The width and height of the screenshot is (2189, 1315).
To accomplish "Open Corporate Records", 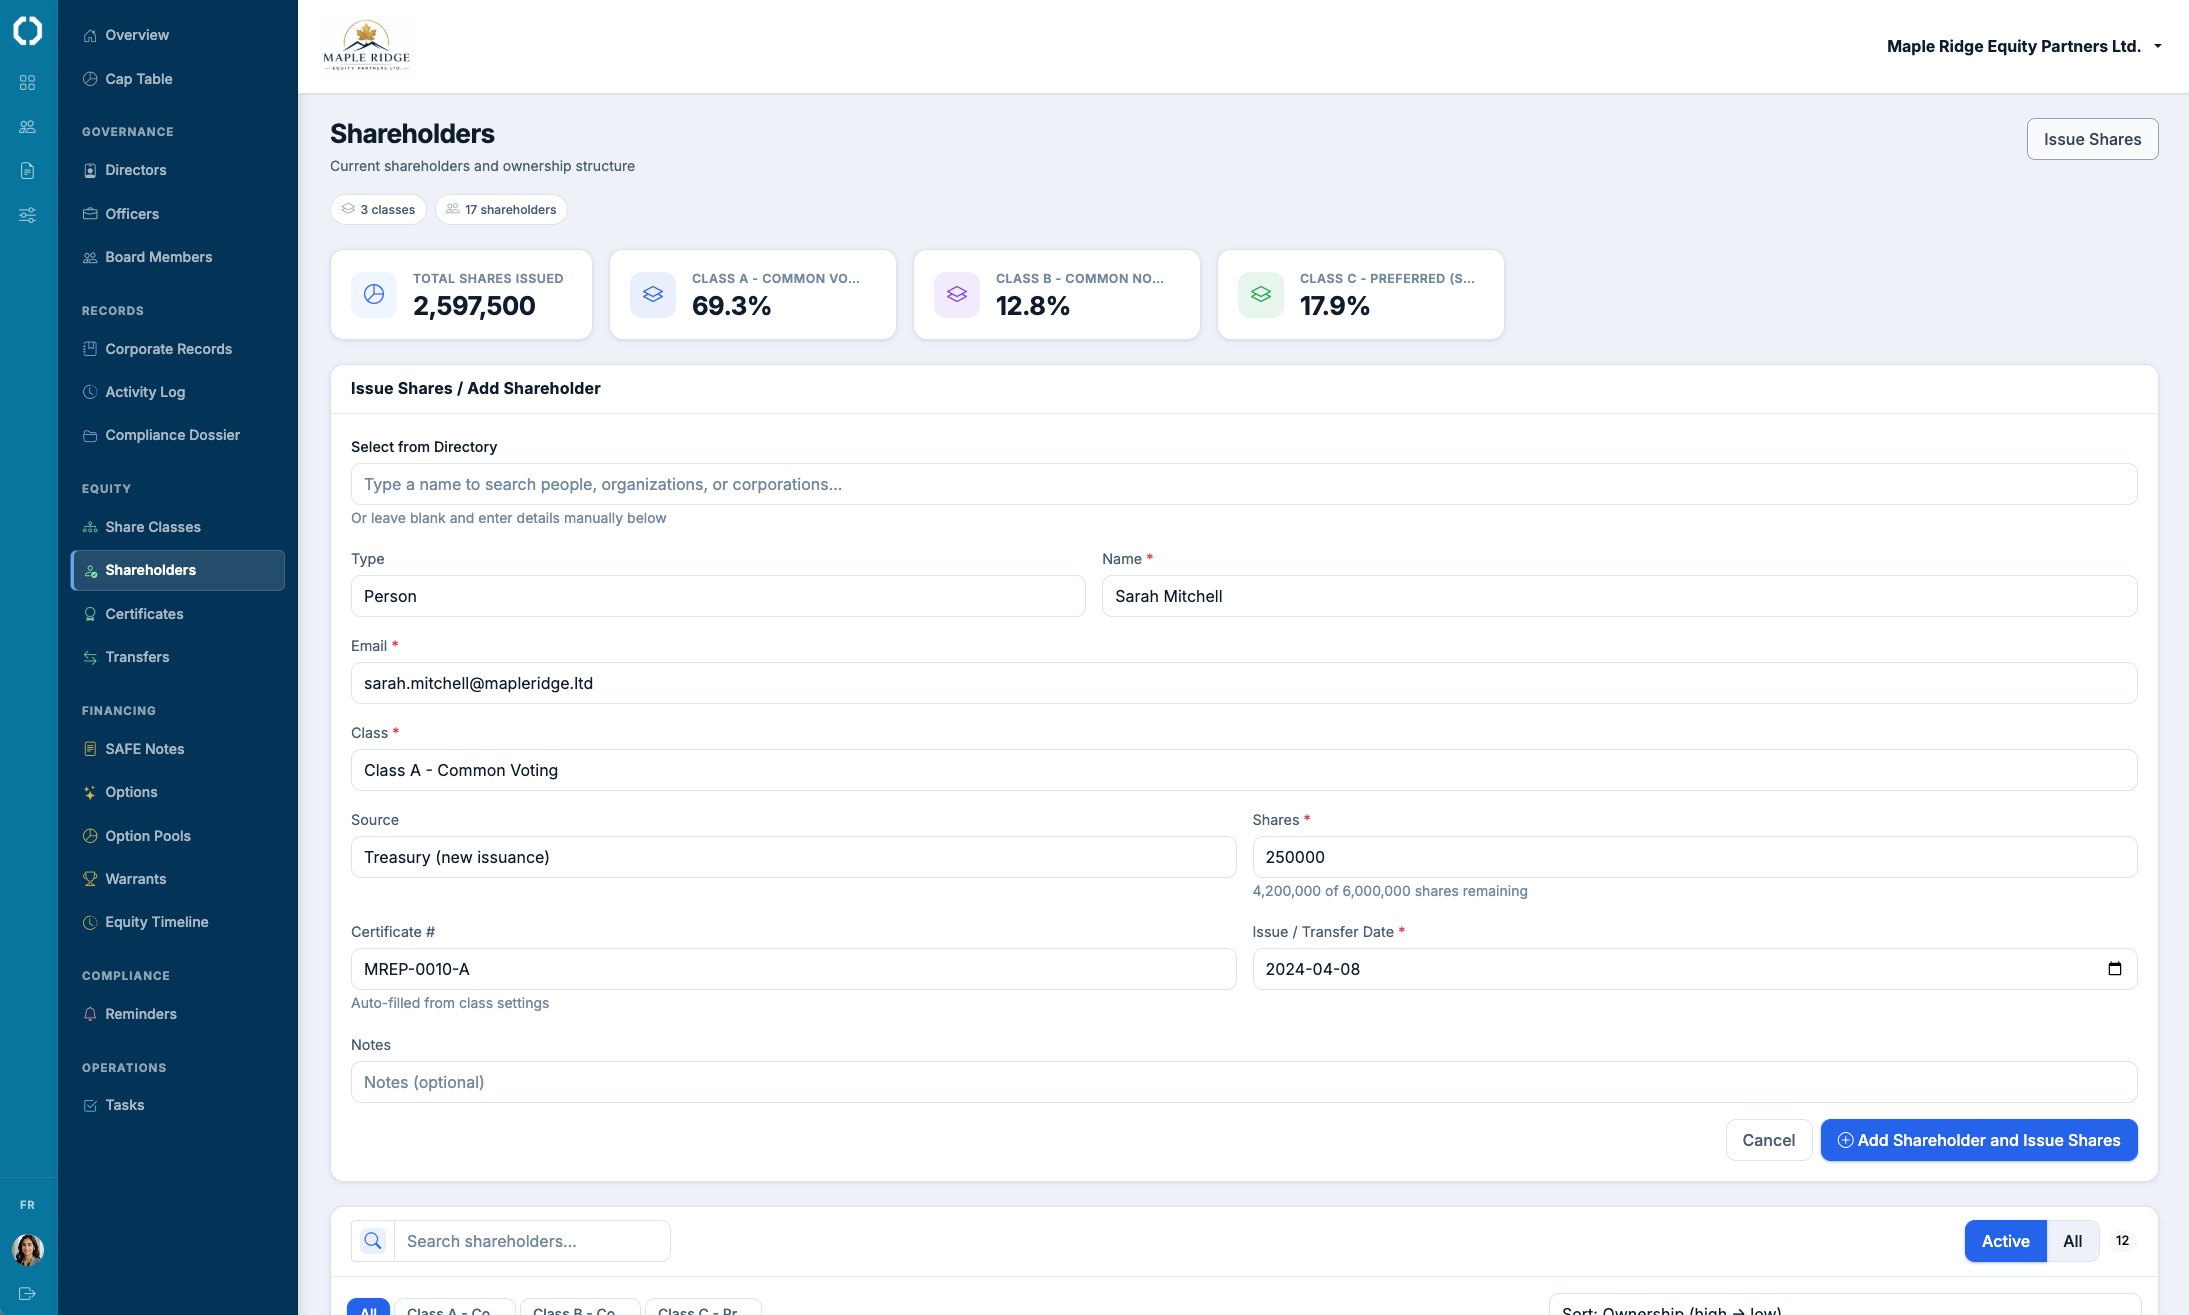I will pyautogui.click(x=178, y=349).
